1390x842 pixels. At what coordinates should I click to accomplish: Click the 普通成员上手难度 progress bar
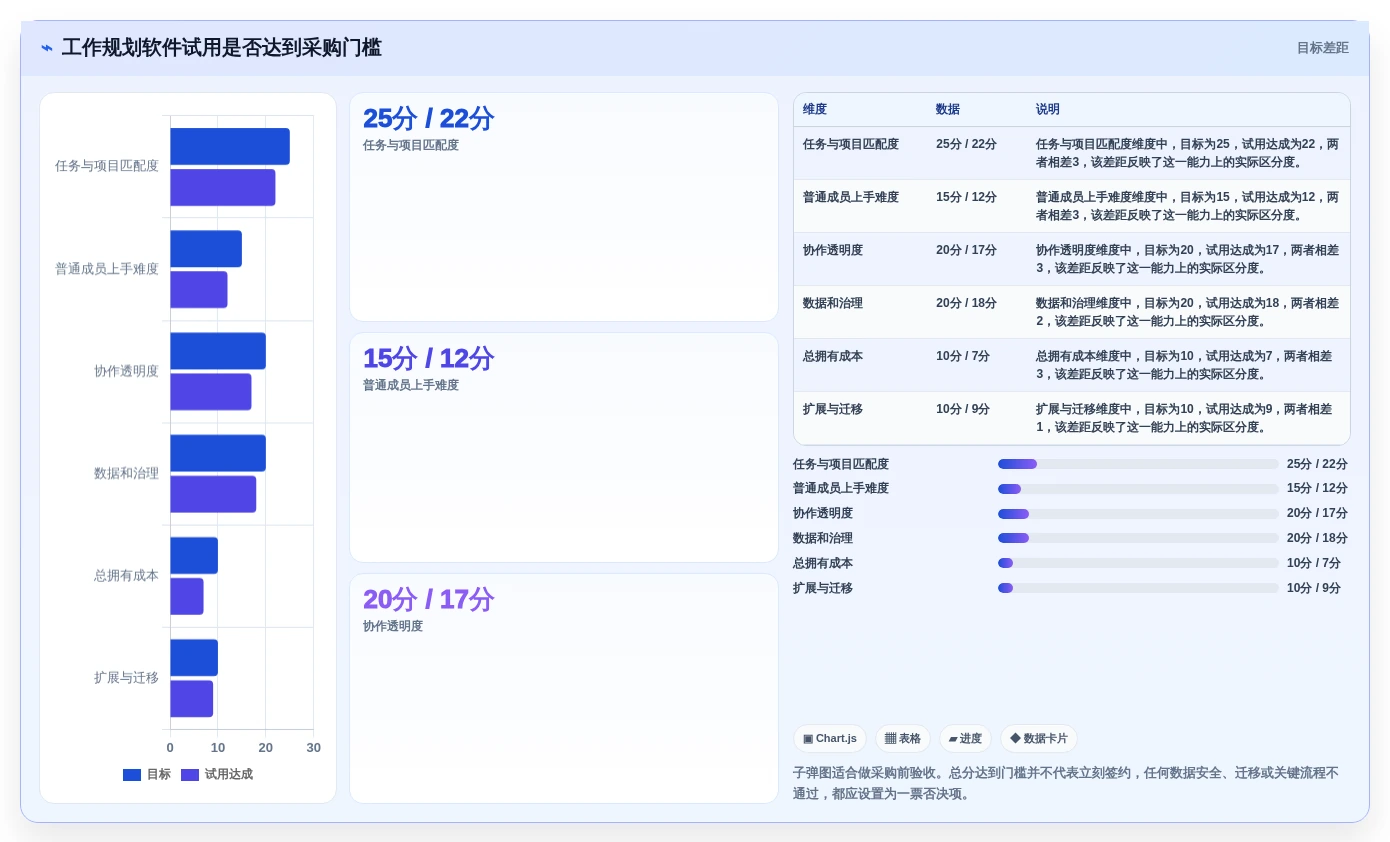click(x=1138, y=489)
